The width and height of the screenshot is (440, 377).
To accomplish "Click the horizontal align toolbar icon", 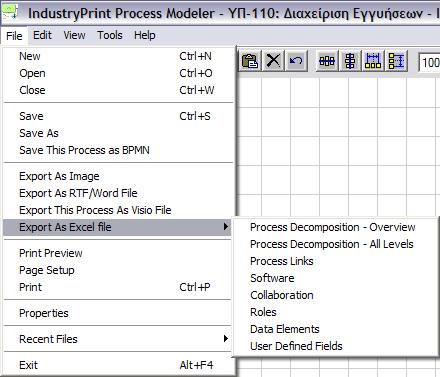I will click(327, 61).
